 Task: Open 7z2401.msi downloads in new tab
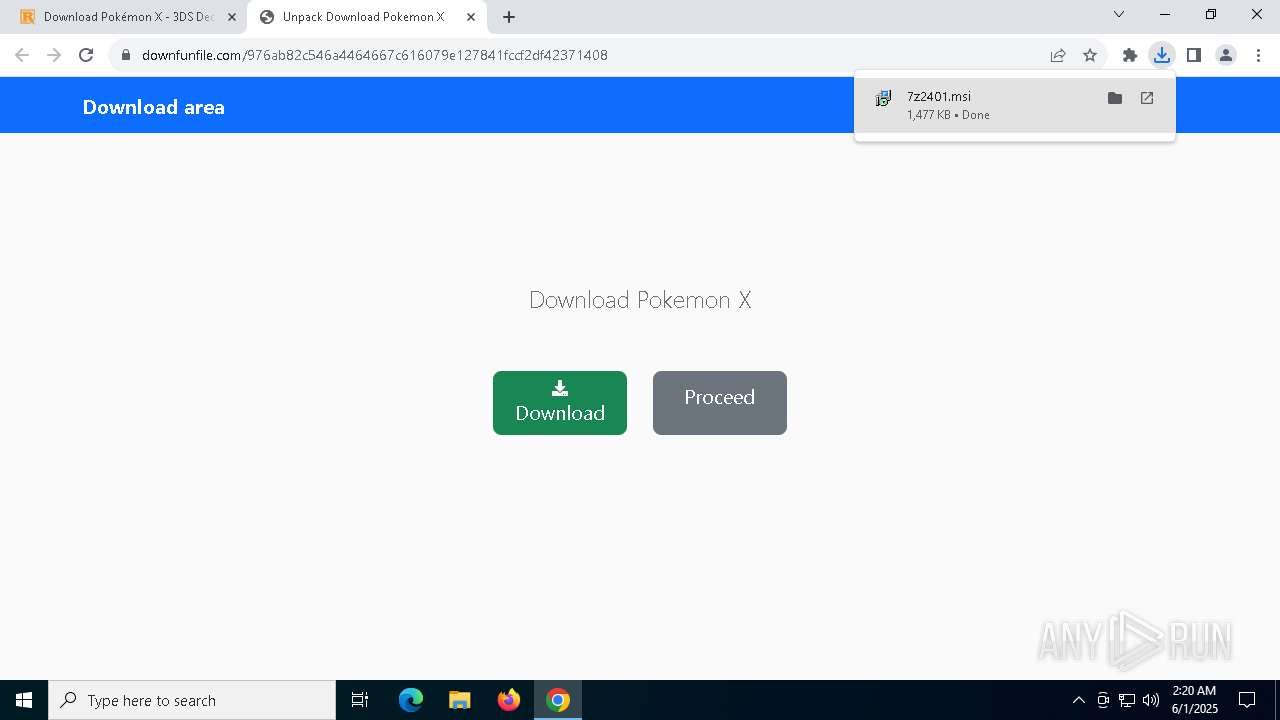pos(1147,98)
